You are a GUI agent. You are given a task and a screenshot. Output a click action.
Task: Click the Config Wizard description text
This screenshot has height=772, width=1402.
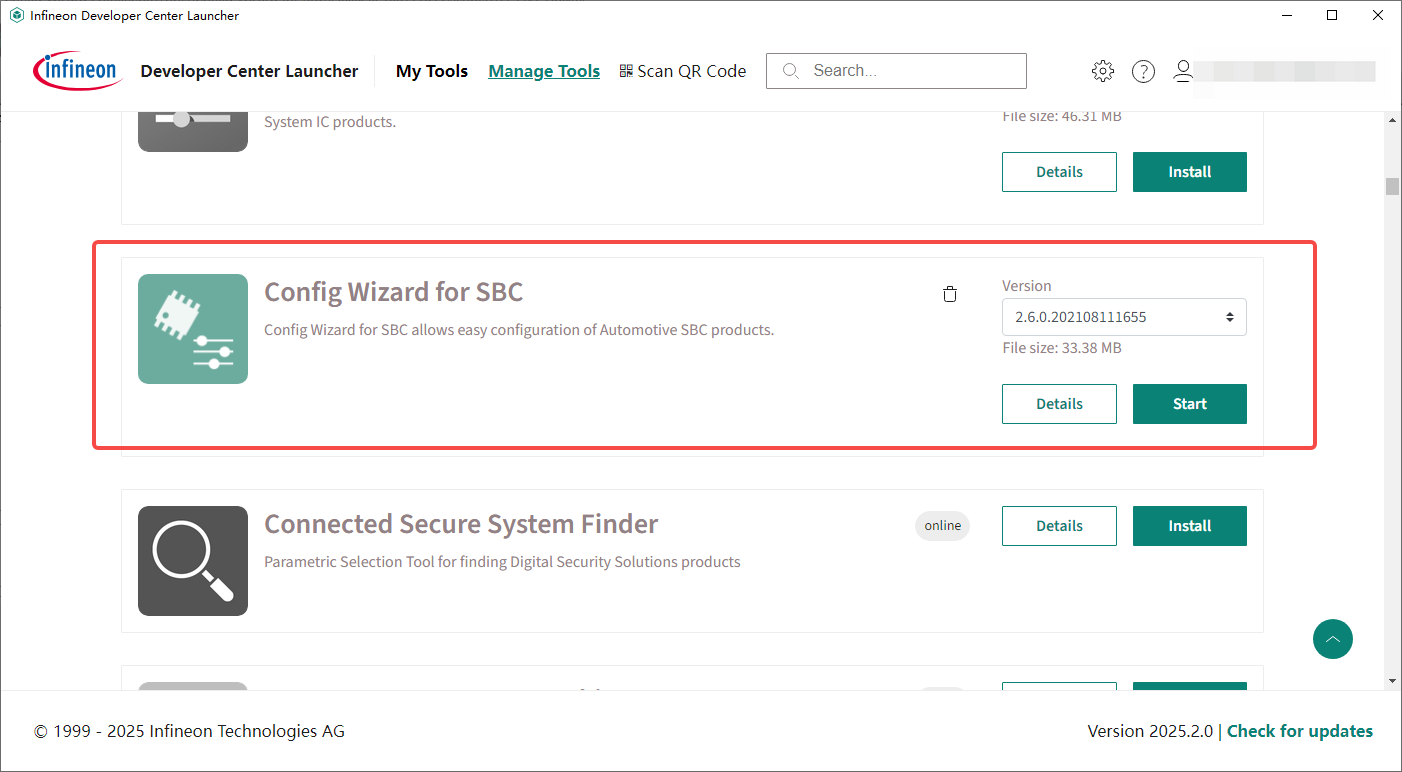(x=519, y=330)
